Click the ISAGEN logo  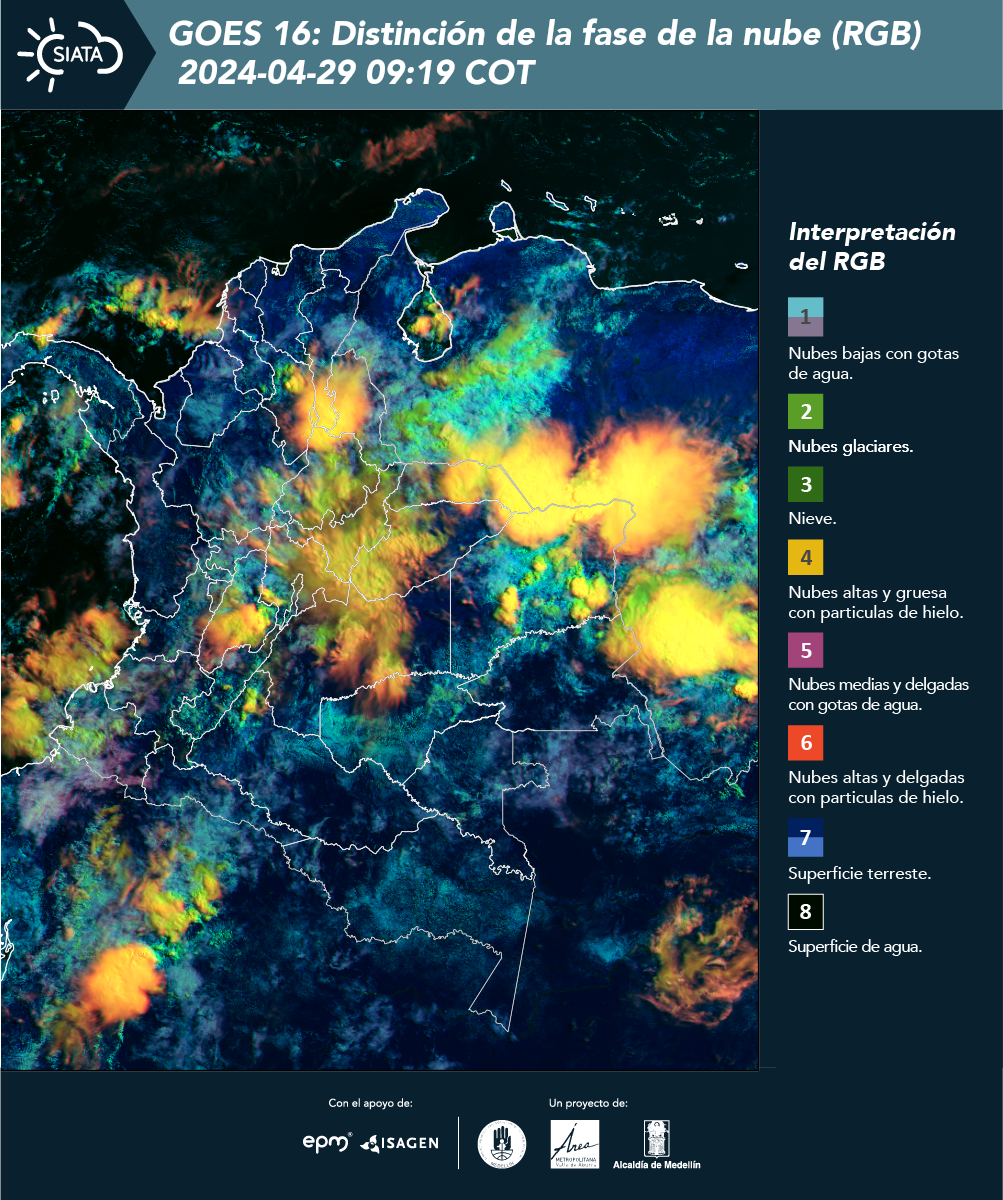[399, 1142]
